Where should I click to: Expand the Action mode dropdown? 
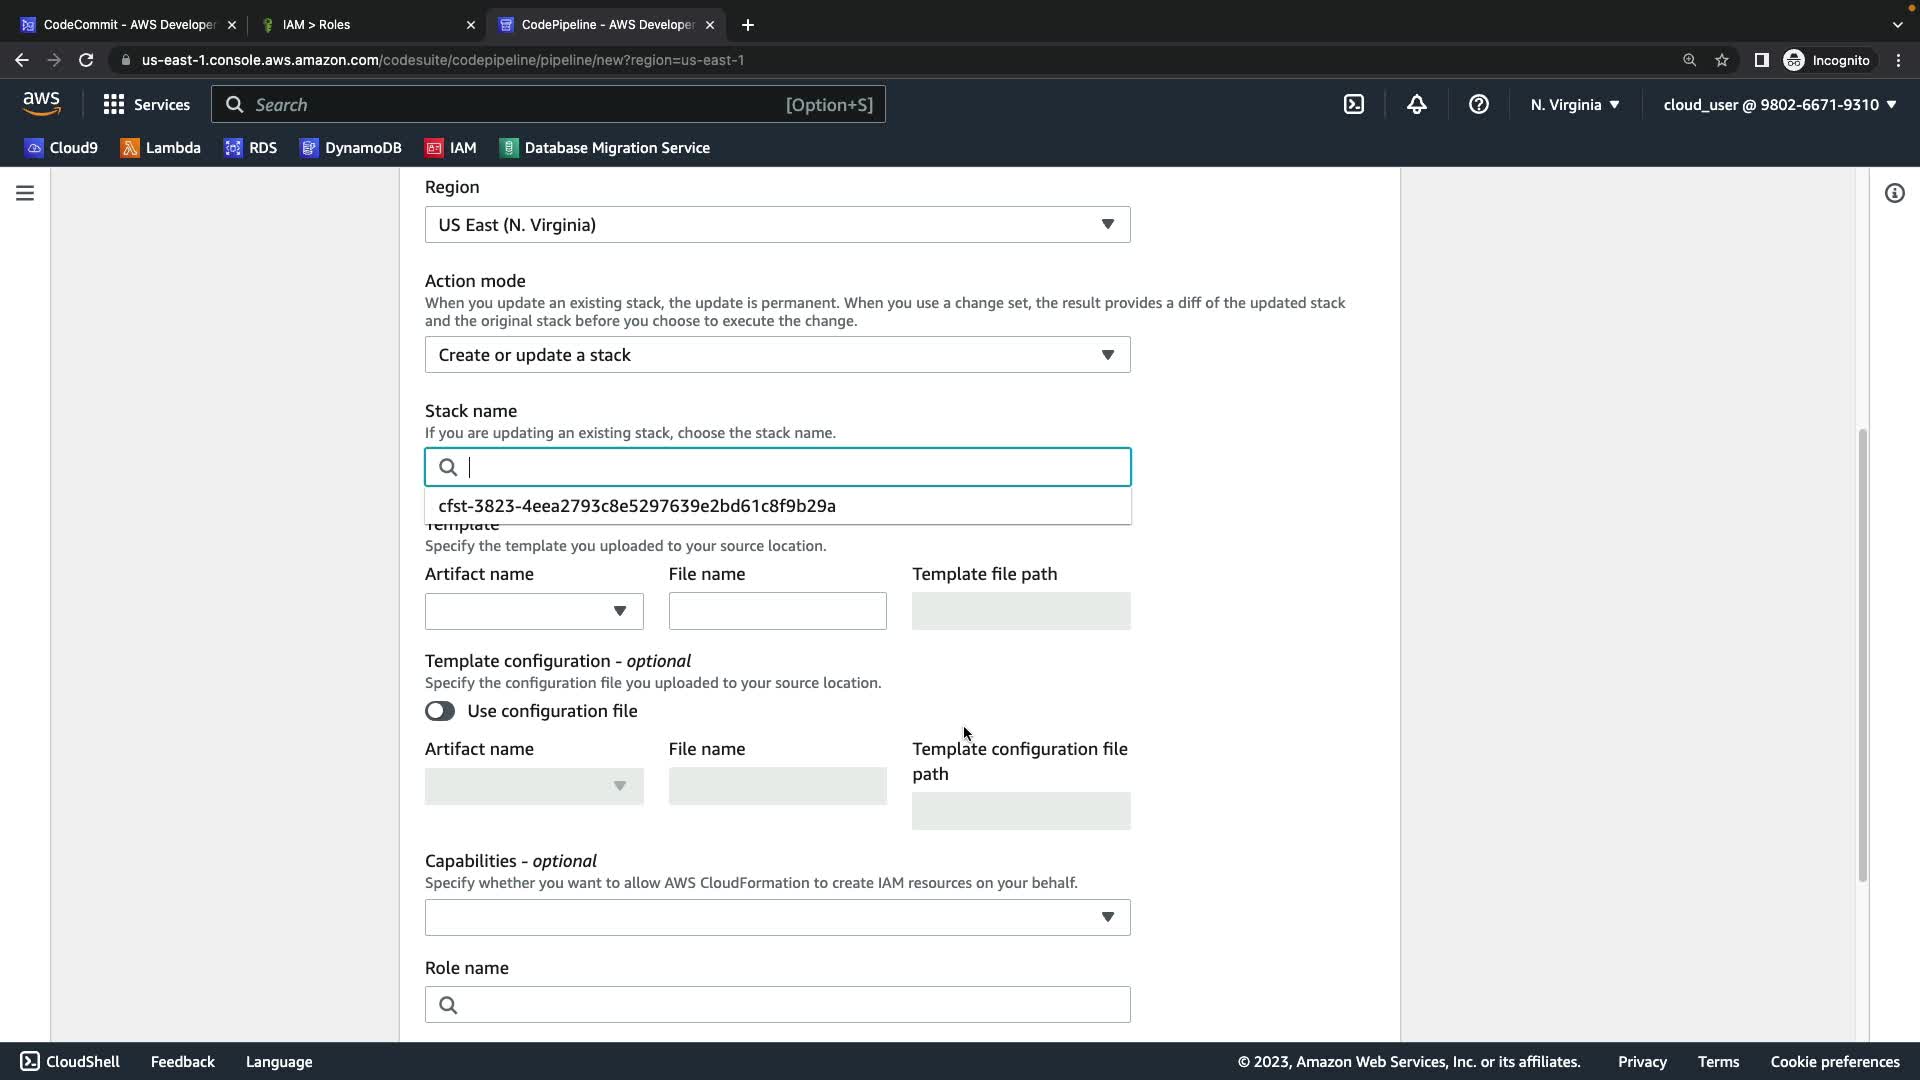(777, 355)
